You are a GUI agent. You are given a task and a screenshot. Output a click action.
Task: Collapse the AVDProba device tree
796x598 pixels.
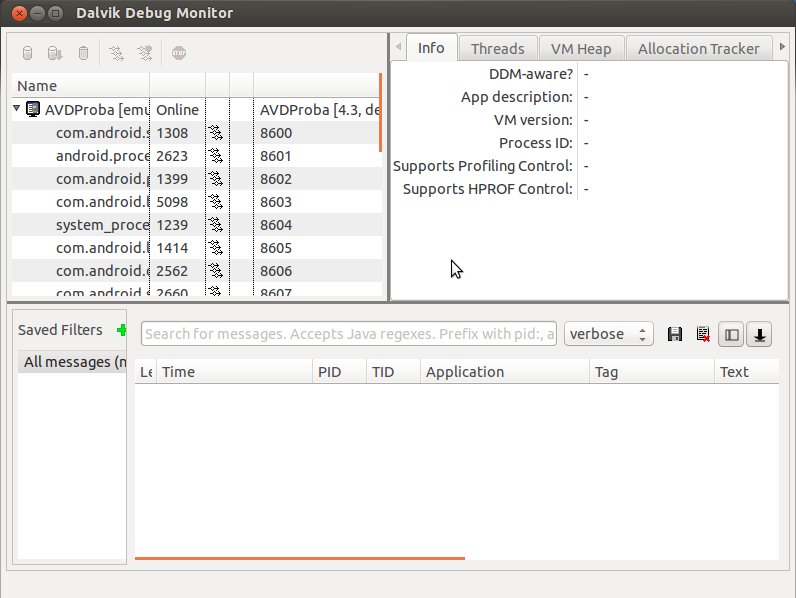click(x=17, y=108)
